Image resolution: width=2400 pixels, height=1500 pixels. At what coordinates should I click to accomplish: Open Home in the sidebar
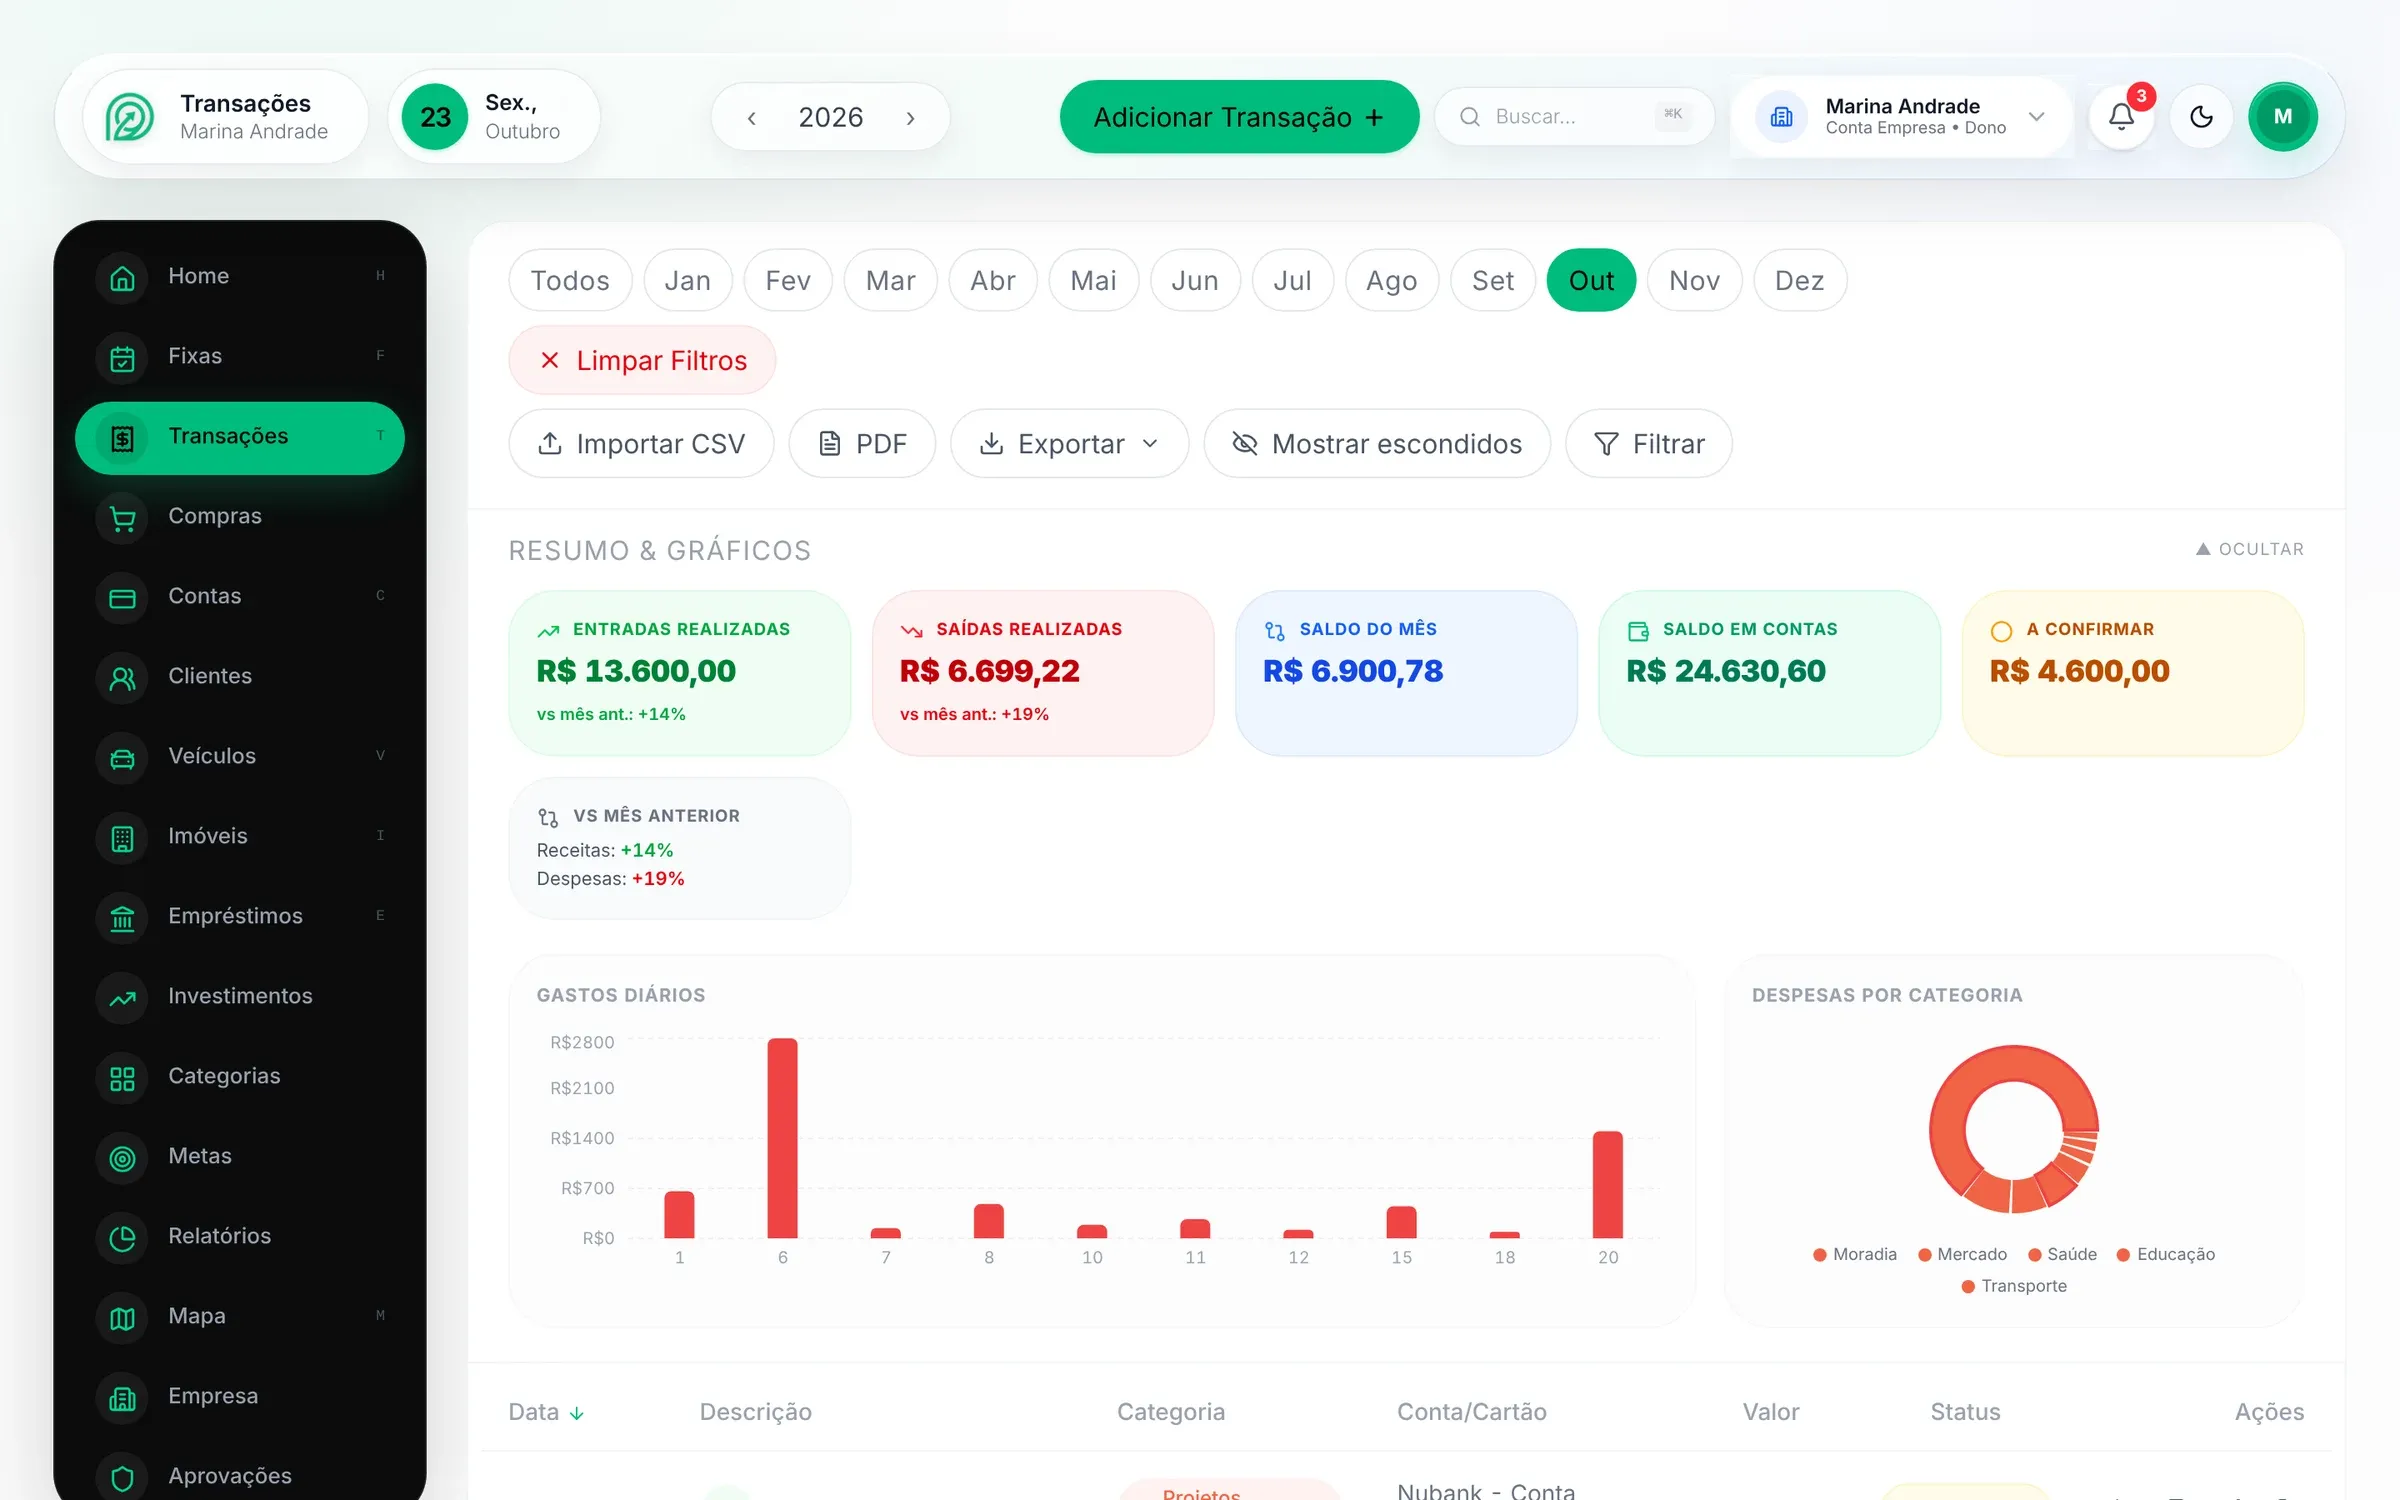coord(240,276)
